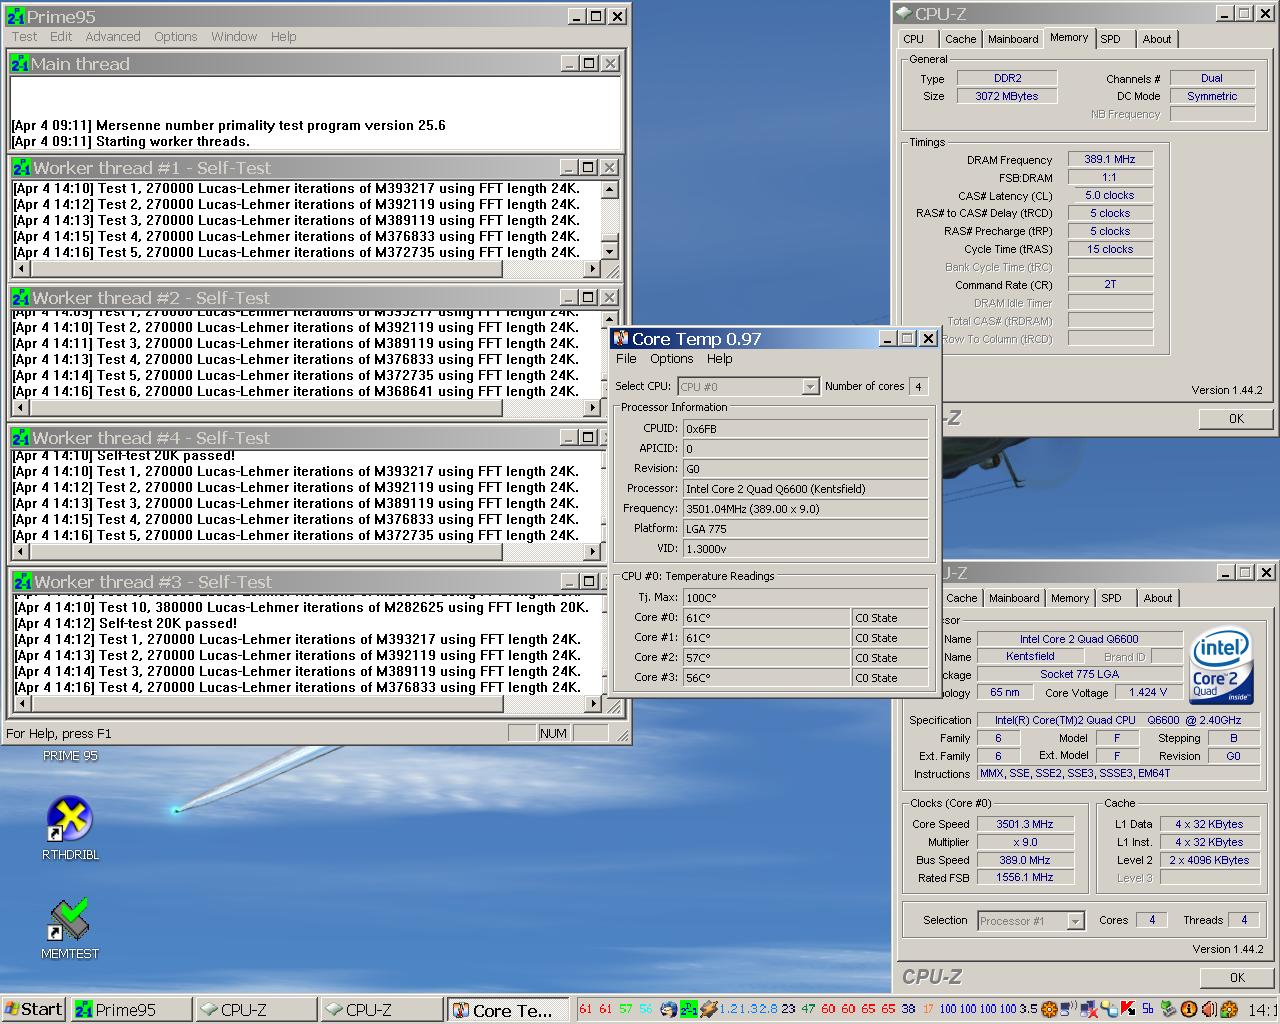This screenshot has height=1024, width=1280.
Task: Open Core Temp Options menu
Action: [x=671, y=358]
